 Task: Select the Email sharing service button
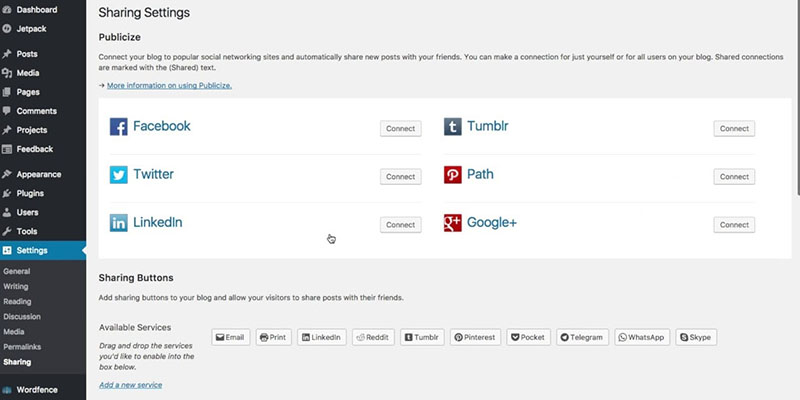click(231, 337)
